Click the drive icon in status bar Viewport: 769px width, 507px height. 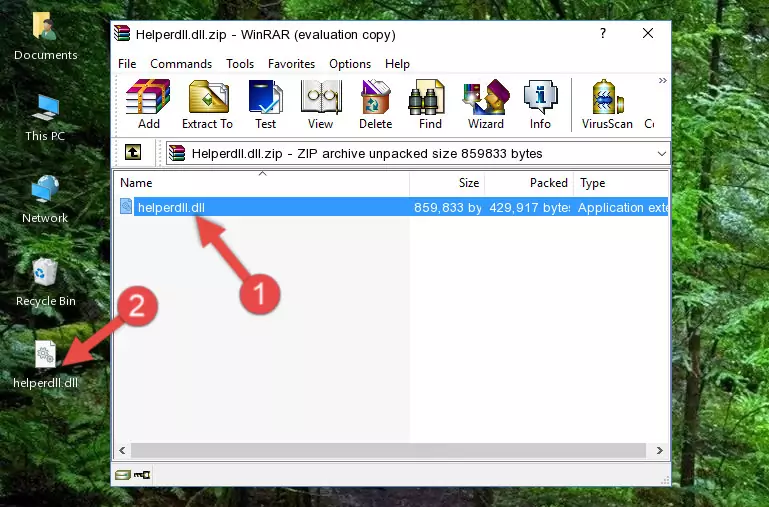[123, 475]
